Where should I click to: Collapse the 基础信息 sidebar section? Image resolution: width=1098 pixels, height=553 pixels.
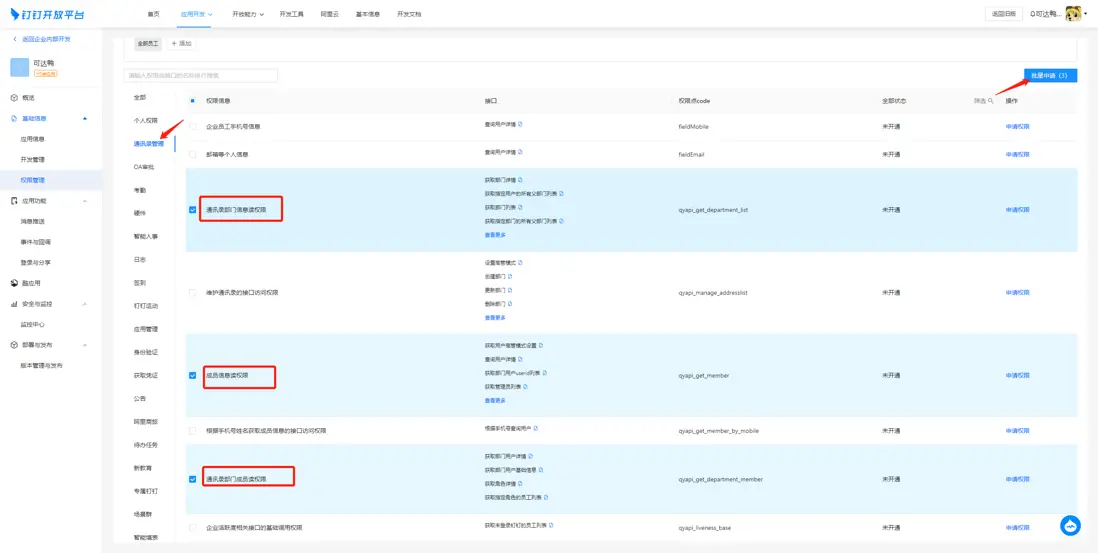pyautogui.click(x=84, y=119)
